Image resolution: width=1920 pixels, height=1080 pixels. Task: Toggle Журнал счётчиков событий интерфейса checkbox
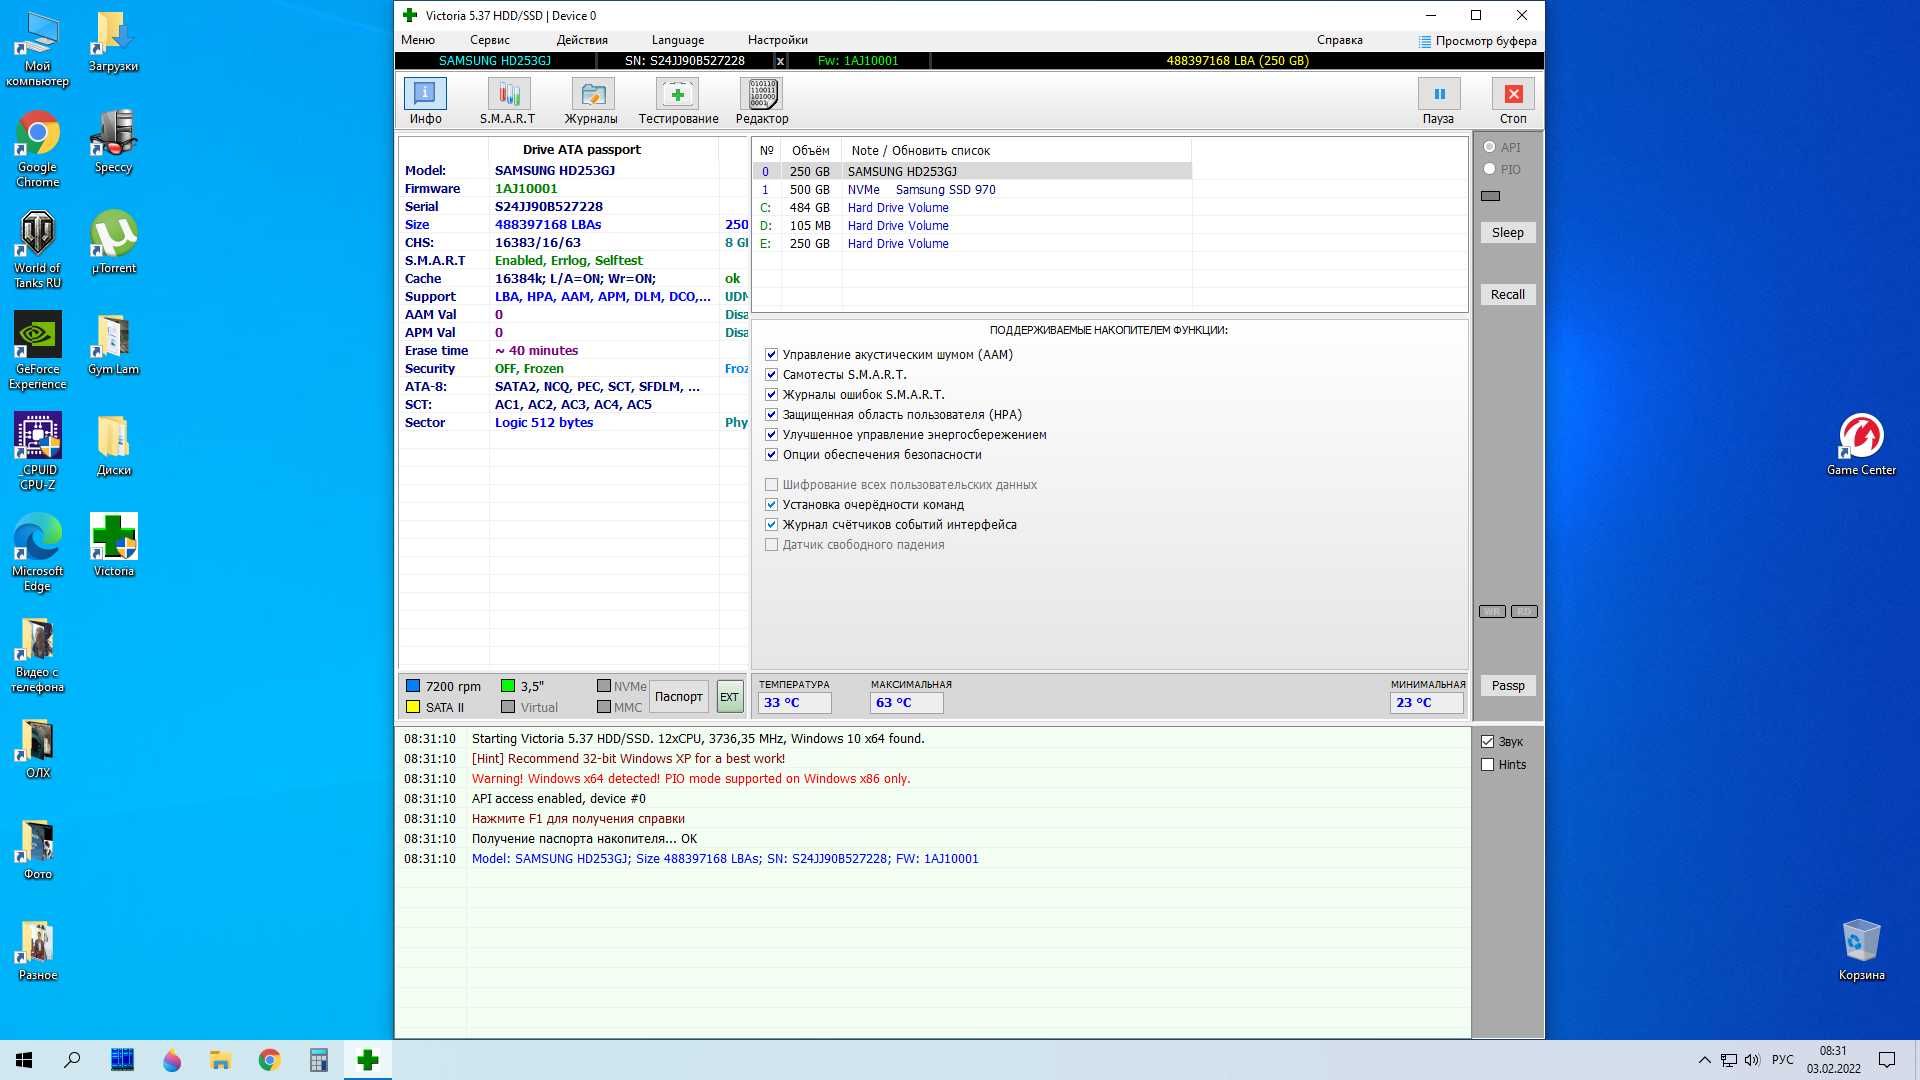[771, 525]
